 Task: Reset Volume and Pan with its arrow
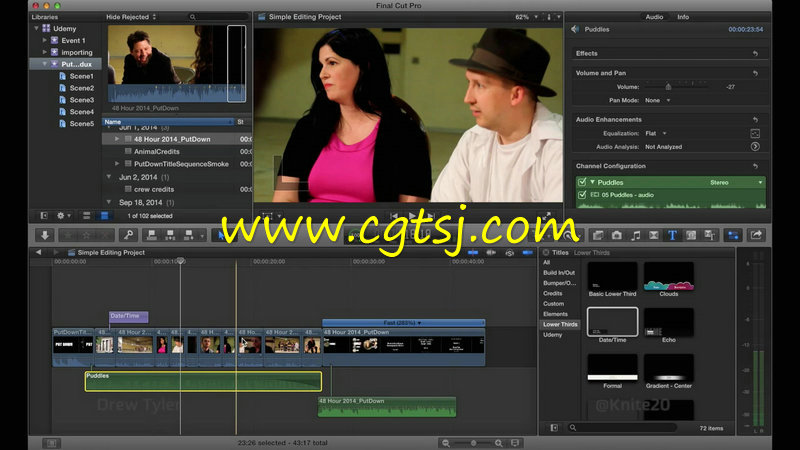pos(755,73)
